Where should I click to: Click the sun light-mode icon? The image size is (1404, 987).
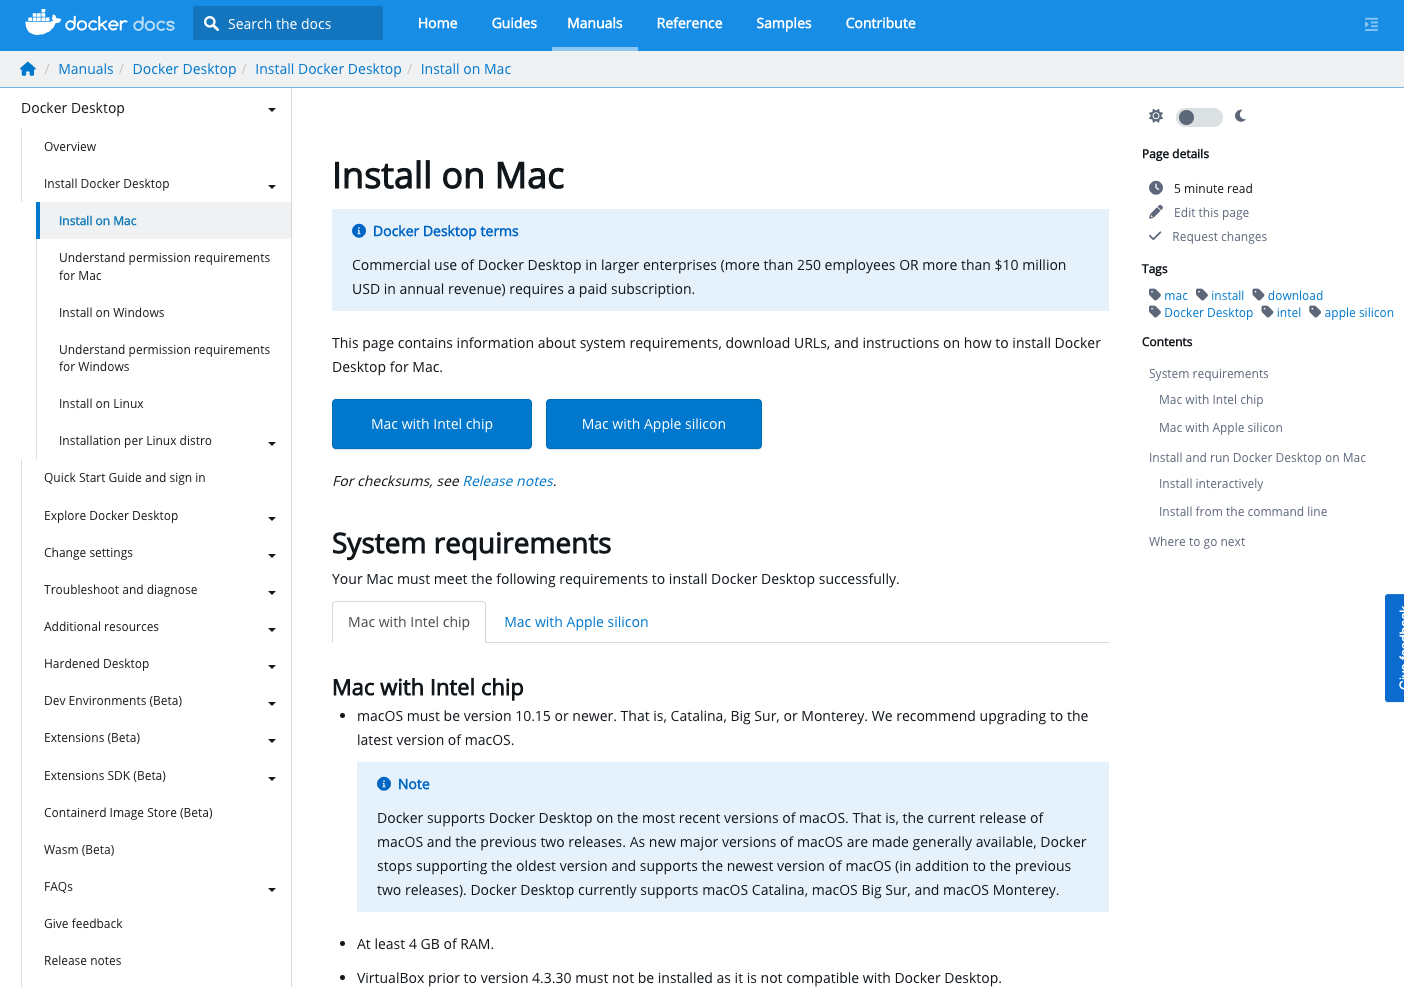1156,116
